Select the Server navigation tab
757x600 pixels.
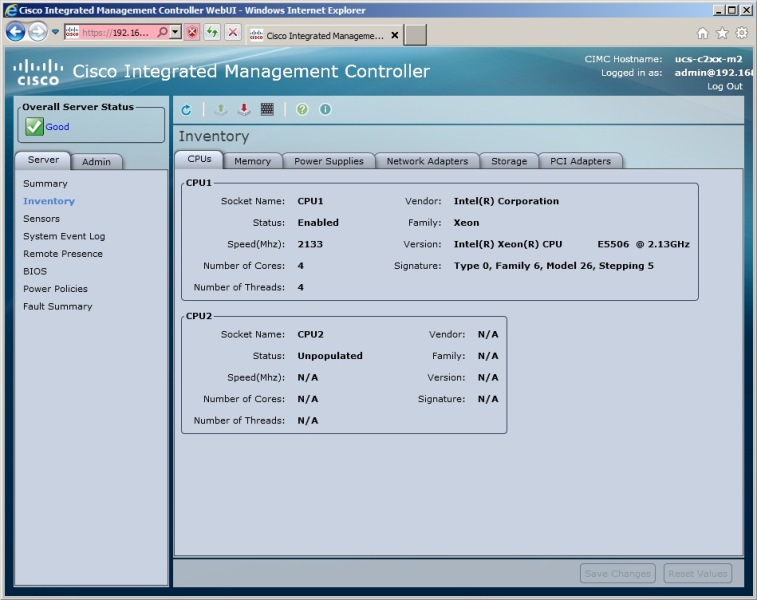click(43, 160)
